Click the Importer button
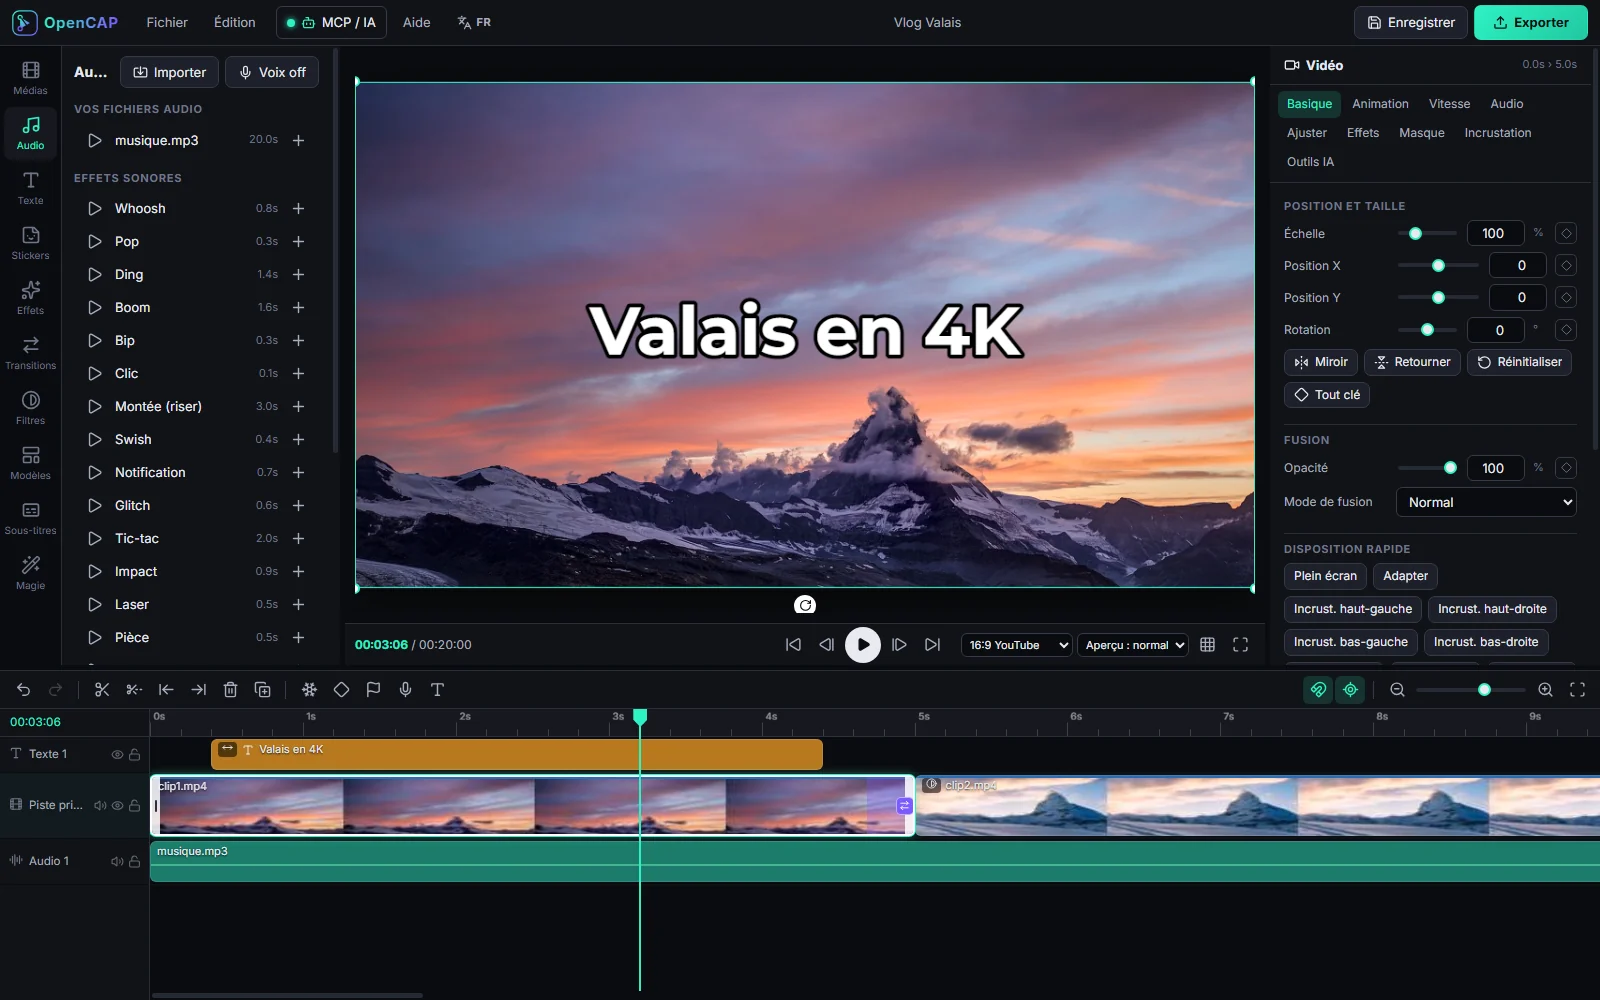Image resolution: width=1600 pixels, height=1000 pixels. pos(169,72)
